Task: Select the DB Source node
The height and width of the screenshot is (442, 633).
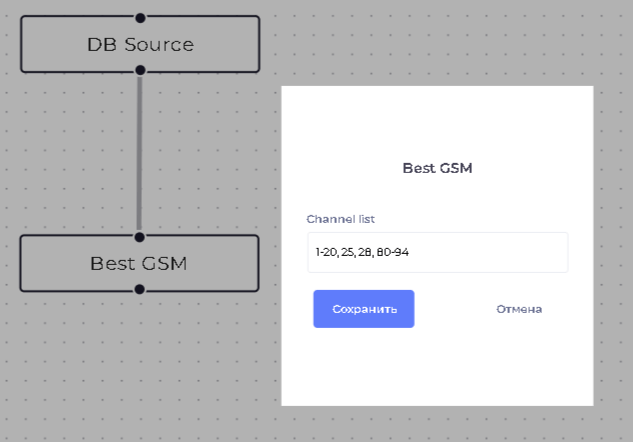Action: pyautogui.click(x=80, y=45)
